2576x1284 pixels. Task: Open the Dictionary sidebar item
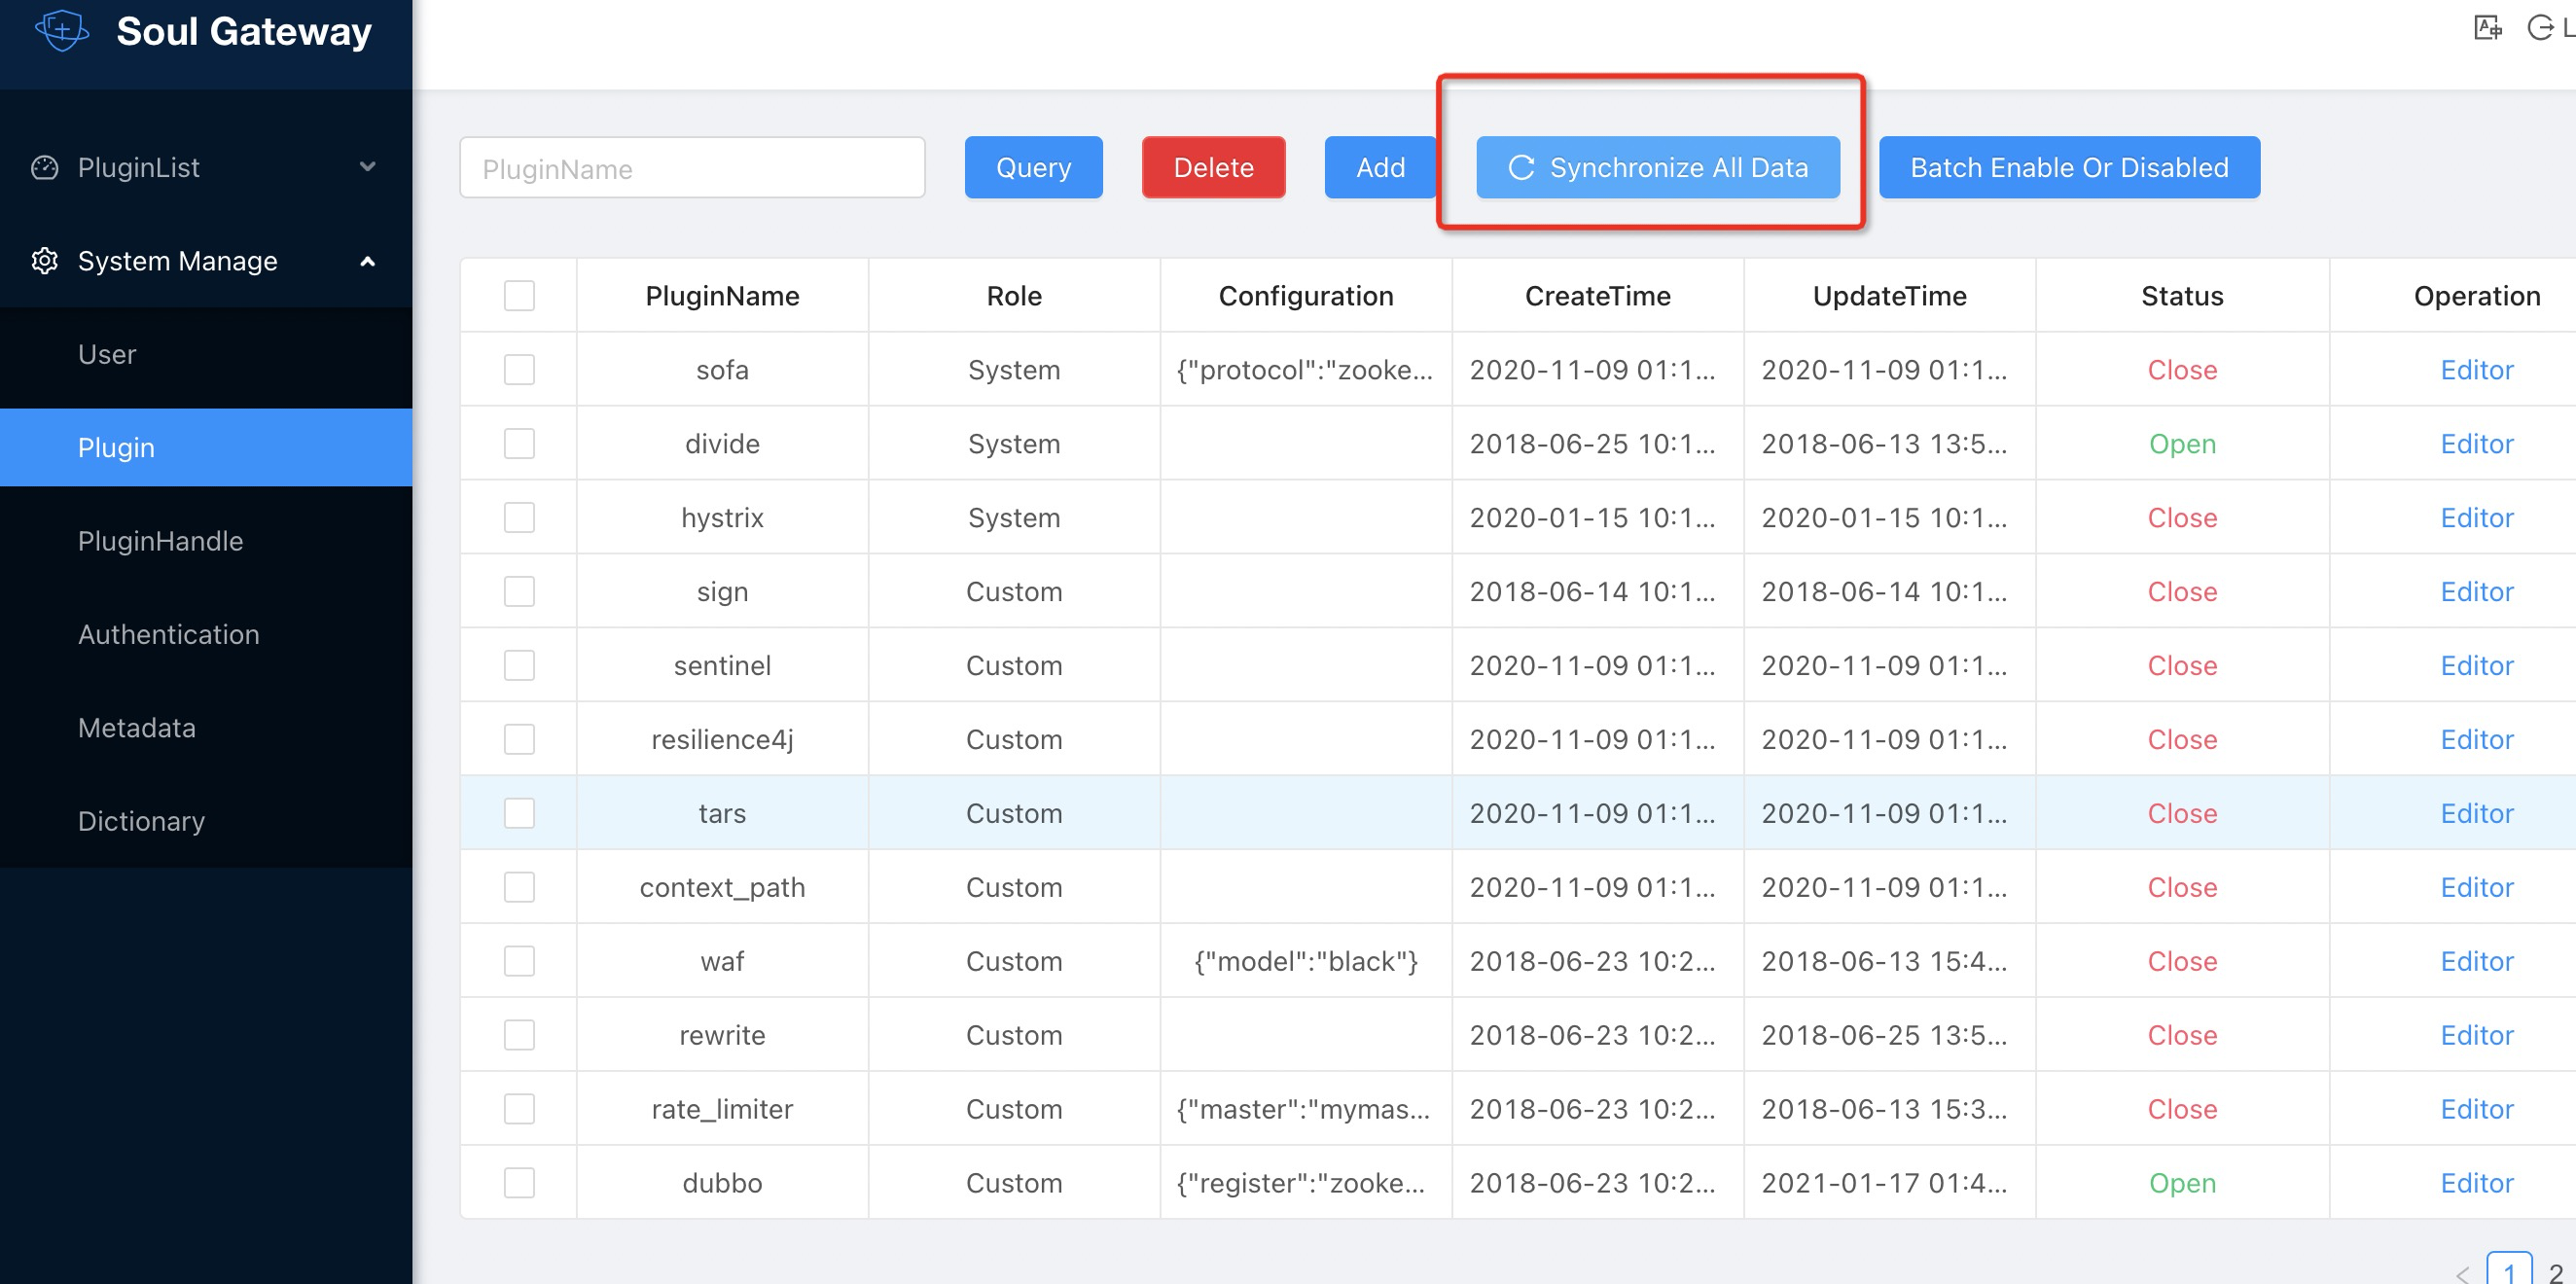[141, 821]
